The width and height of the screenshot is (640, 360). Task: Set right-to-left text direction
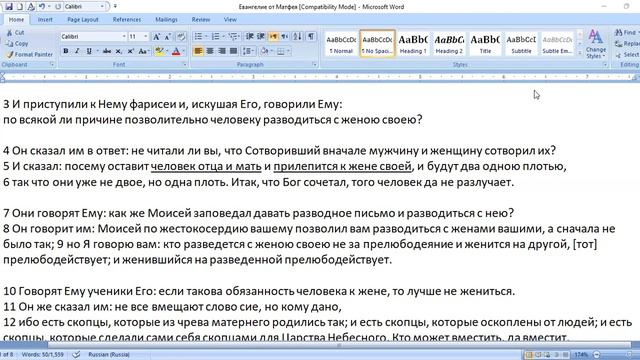point(284,37)
